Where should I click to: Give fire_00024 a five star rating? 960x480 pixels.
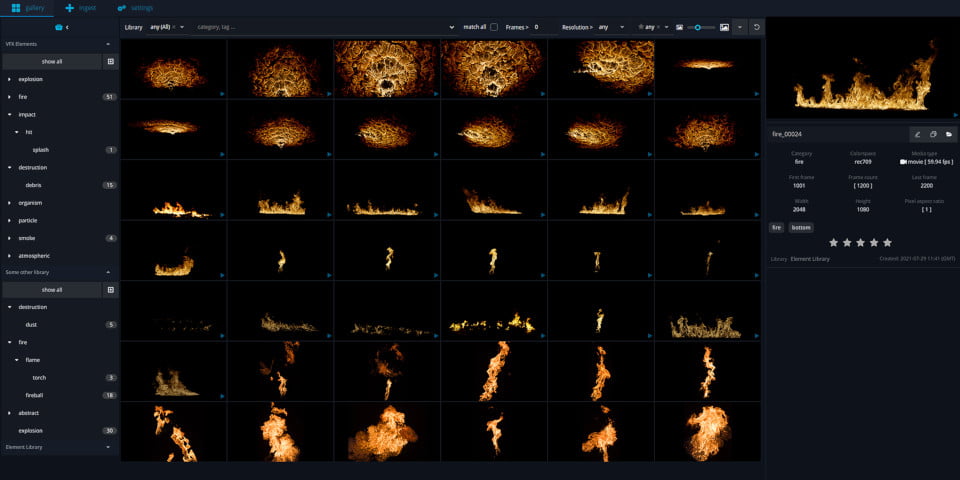tap(887, 242)
